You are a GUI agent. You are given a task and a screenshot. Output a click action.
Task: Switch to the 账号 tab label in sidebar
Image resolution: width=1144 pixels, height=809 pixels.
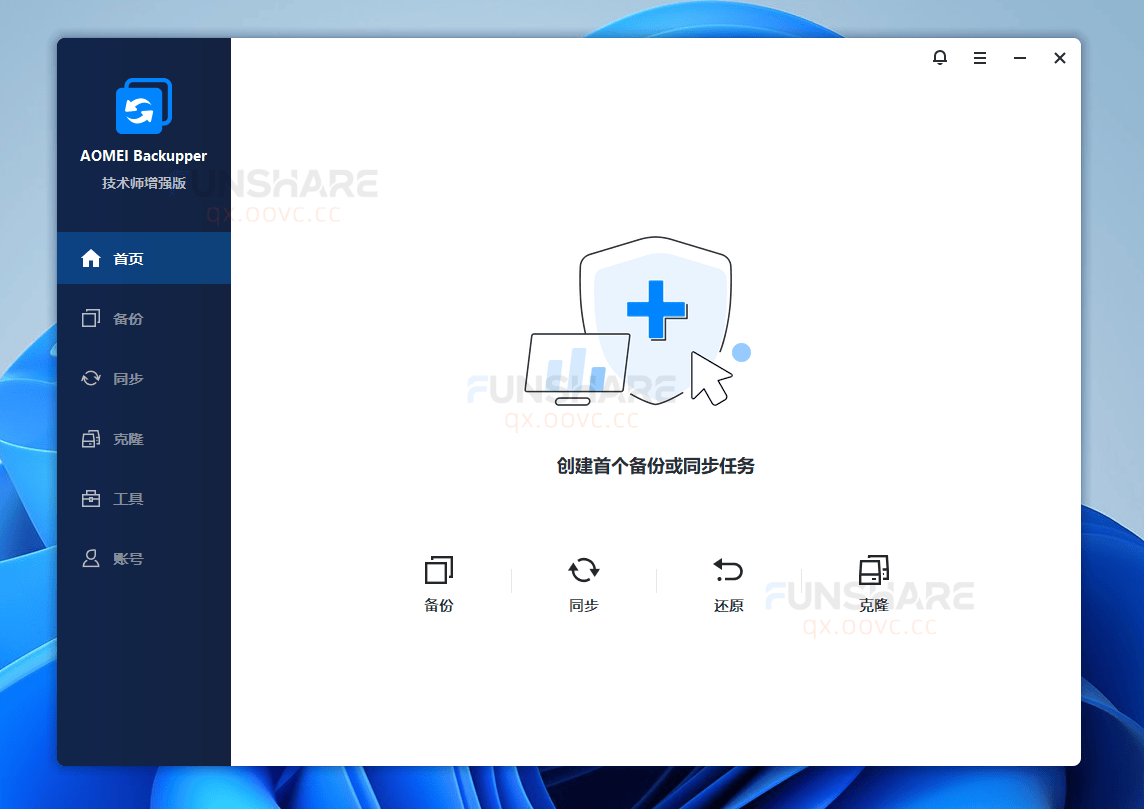(128, 559)
